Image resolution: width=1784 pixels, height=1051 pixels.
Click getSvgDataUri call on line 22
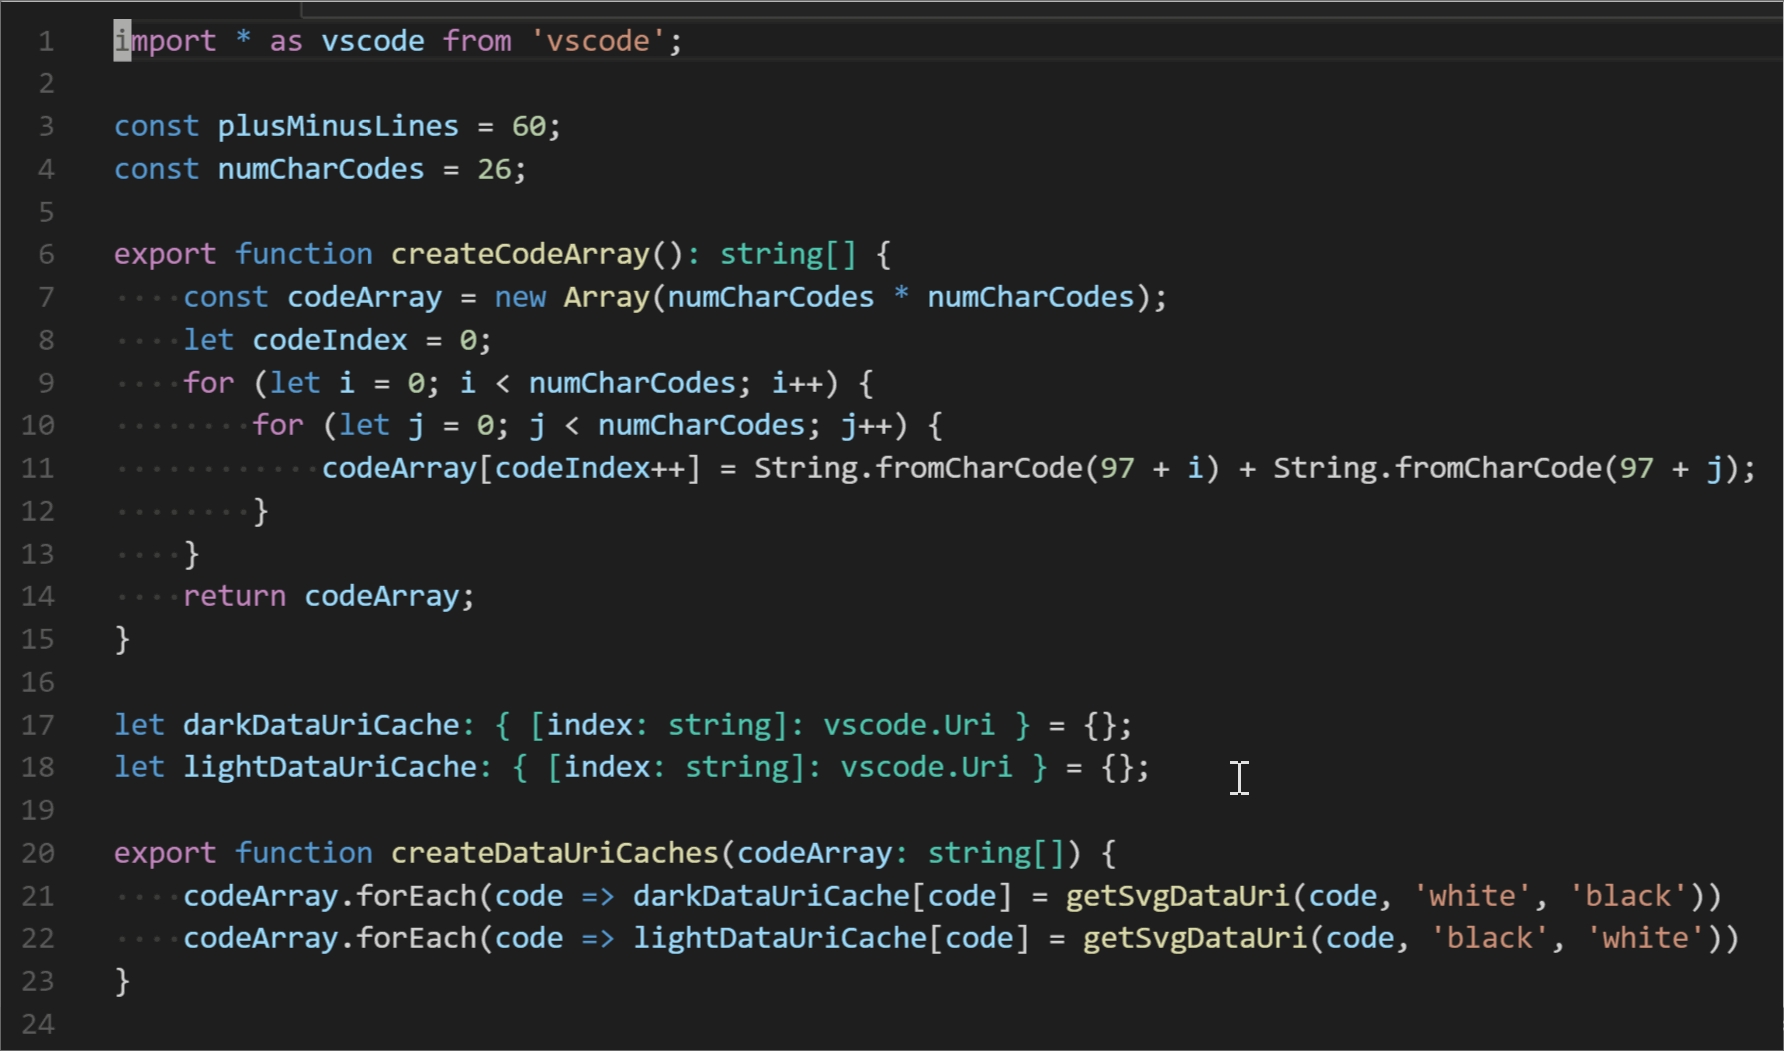[x=1194, y=938]
